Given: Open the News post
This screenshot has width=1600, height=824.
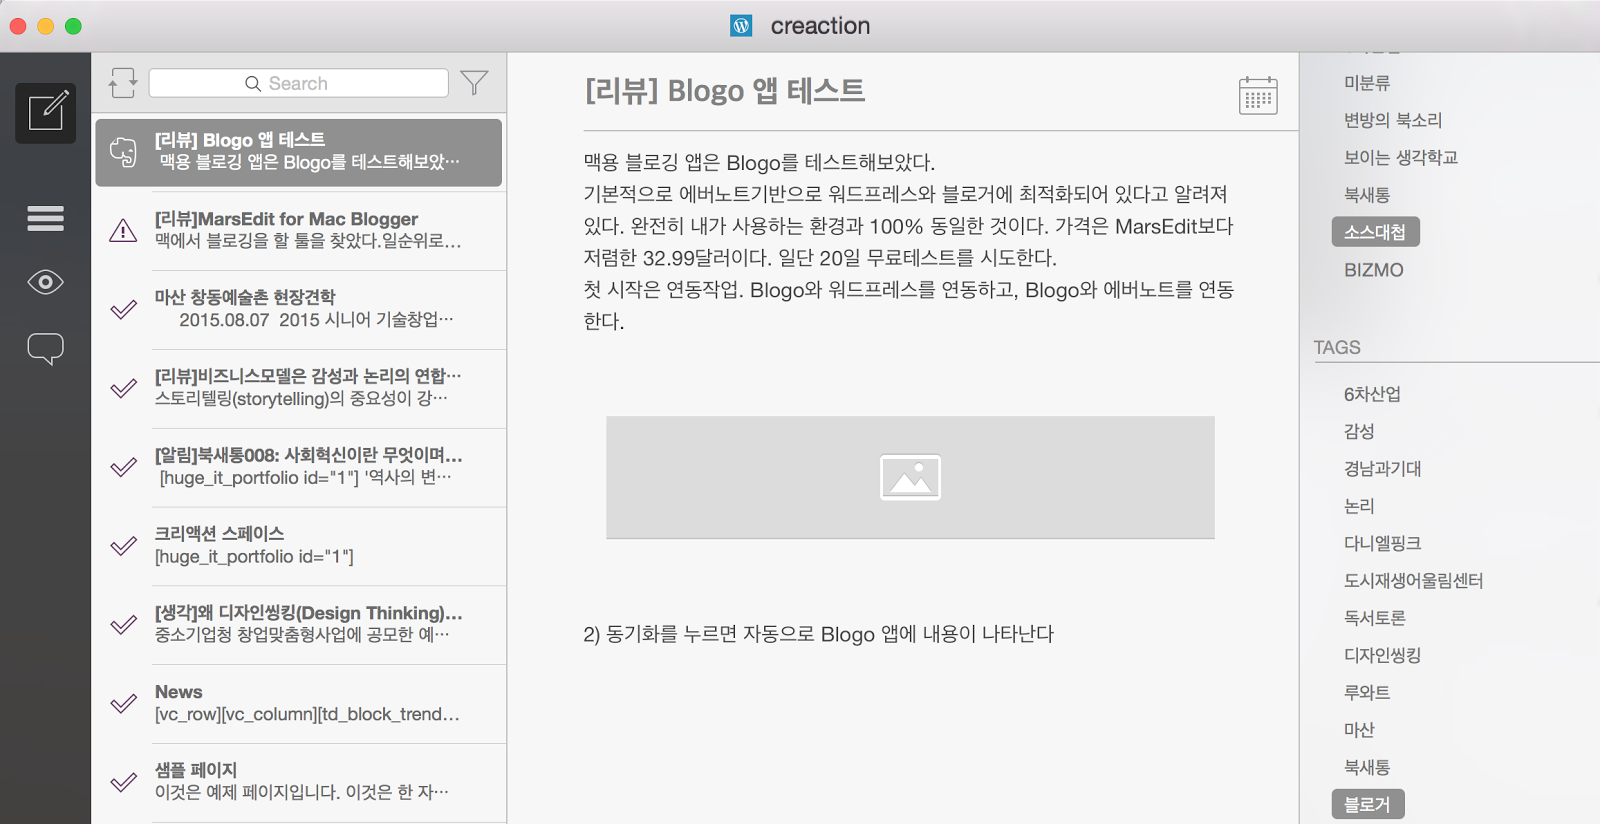Looking at the screenshot, I should (x=299, y=704).
